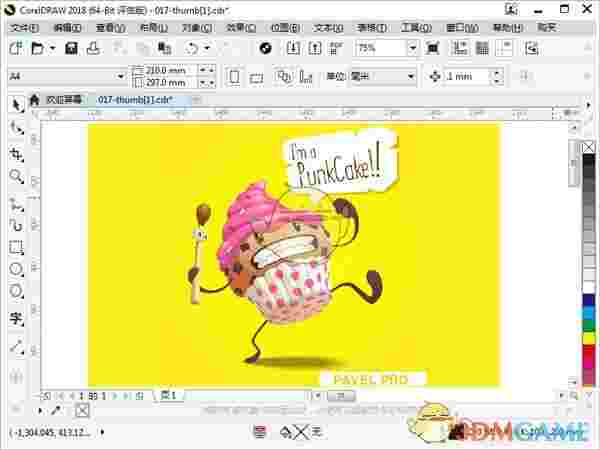
Task: Click the Undo arrow icon
Action: 192,48
